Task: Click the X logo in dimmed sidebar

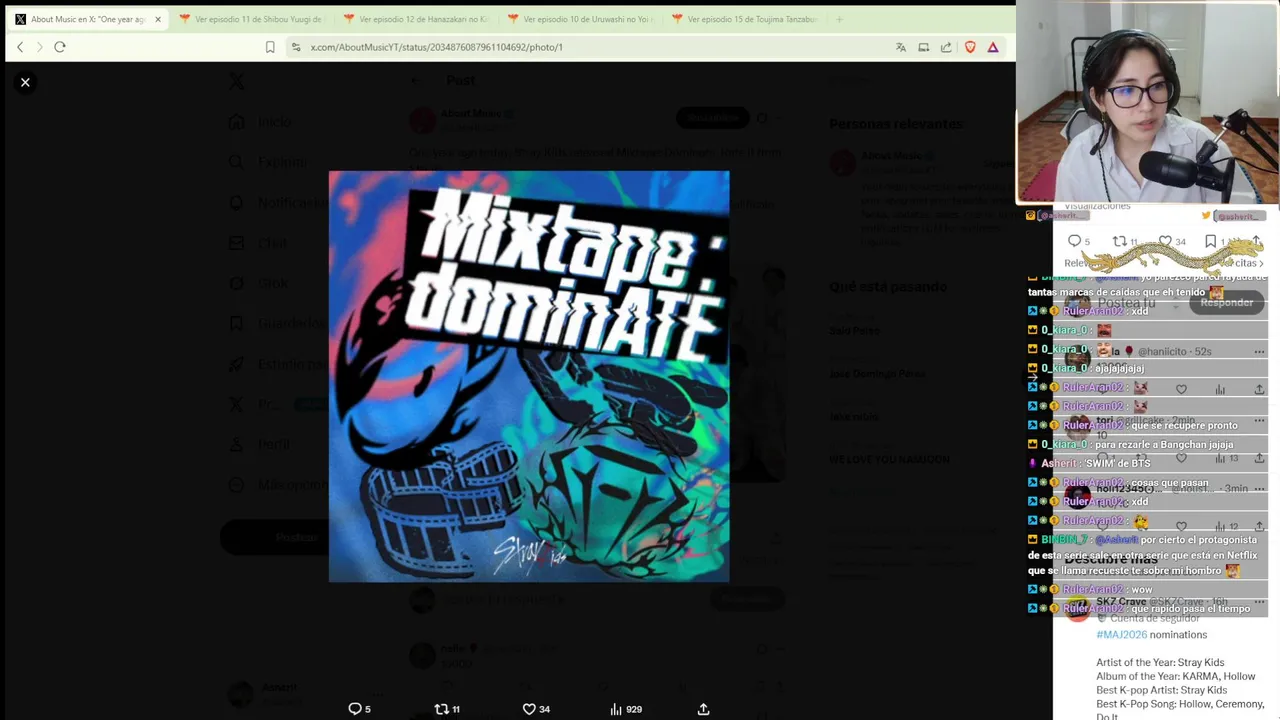Action: click(236, 82)
